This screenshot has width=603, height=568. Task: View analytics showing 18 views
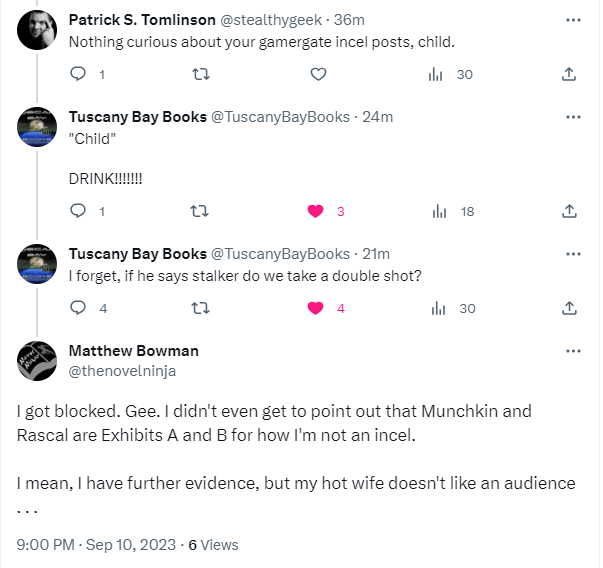coord(438,211)
